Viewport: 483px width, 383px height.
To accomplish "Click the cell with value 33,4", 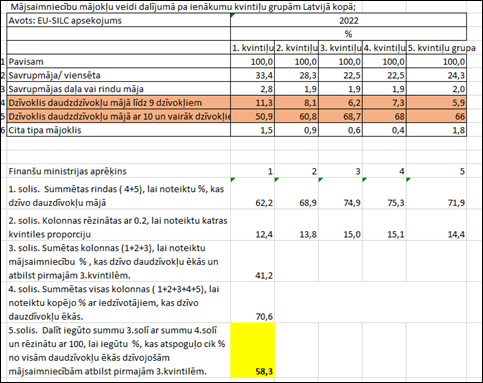I will [x=252, y=75].
